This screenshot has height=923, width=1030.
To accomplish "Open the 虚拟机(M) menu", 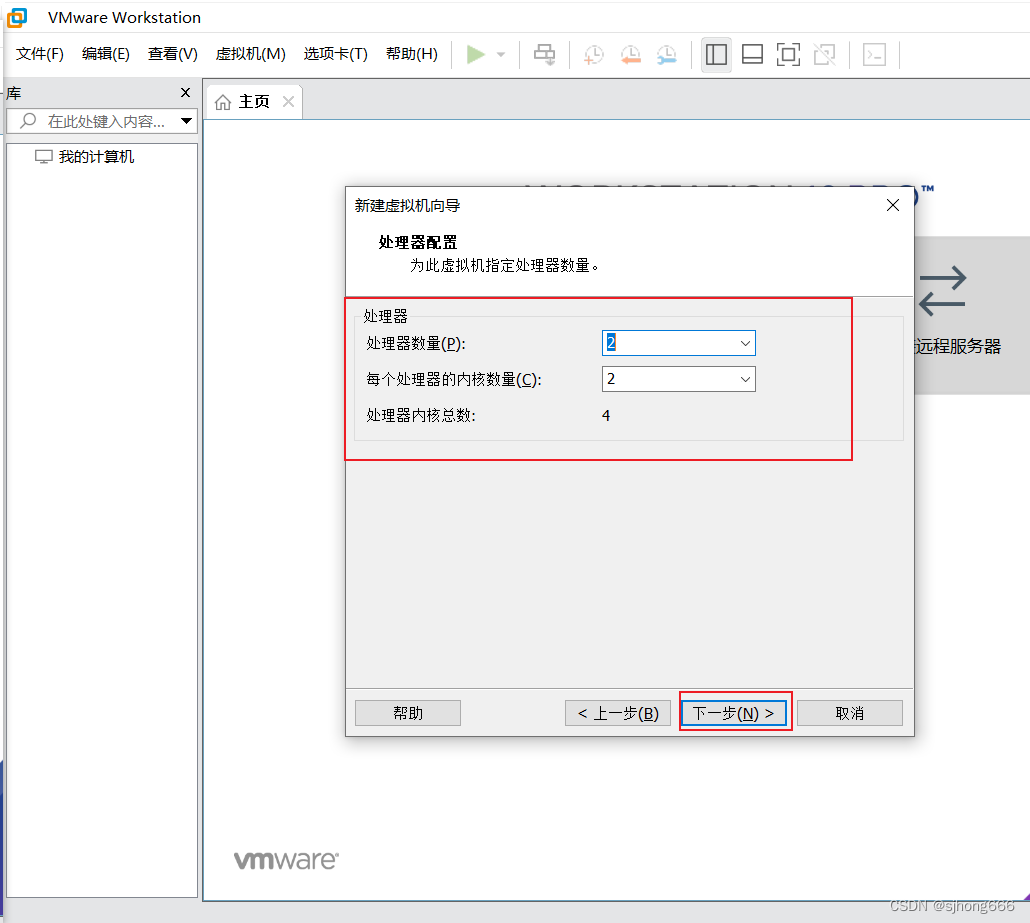I will tap(250, 54).
